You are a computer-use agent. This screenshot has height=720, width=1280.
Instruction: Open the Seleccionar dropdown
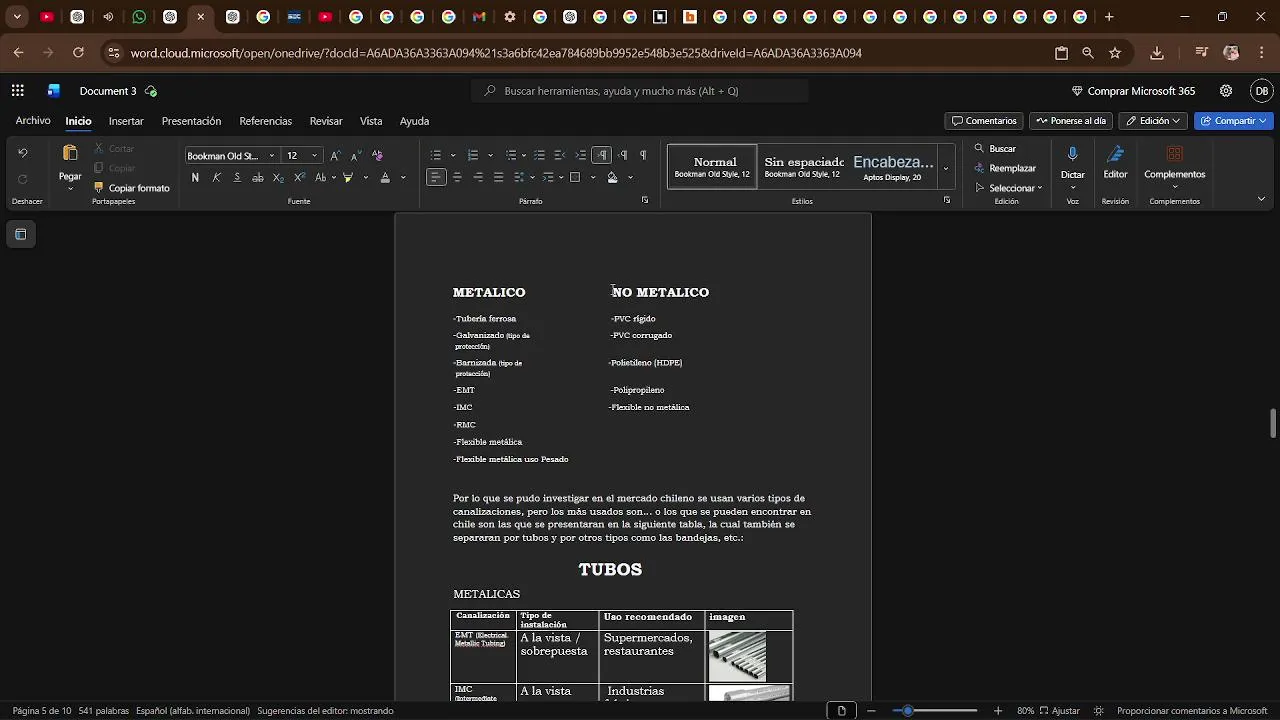(x=1009, y=188)
